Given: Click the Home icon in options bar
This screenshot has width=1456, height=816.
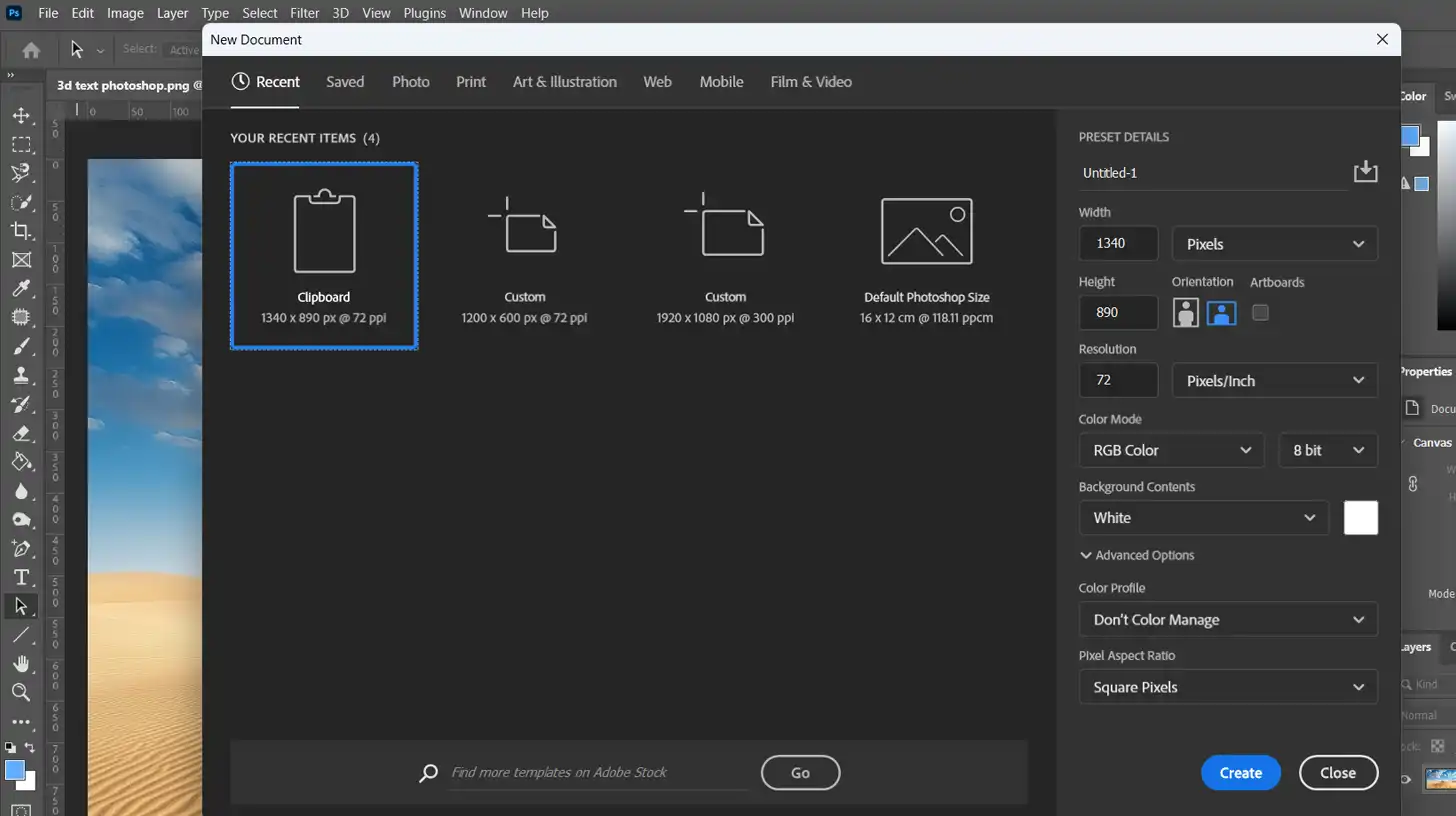Looking at the screenshot, I should 31,50.
